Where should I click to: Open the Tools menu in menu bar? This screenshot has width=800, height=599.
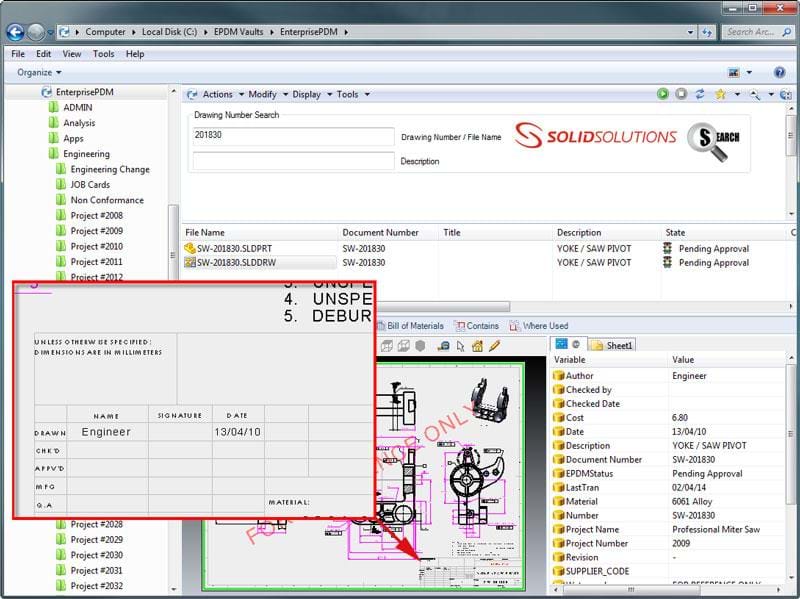(103, 54)
